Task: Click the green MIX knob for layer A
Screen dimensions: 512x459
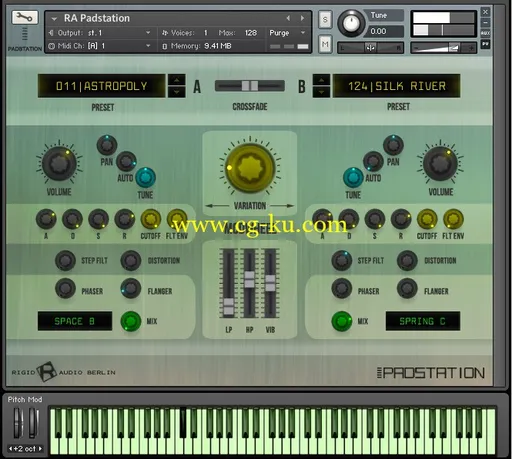Action: coord(130,321)
